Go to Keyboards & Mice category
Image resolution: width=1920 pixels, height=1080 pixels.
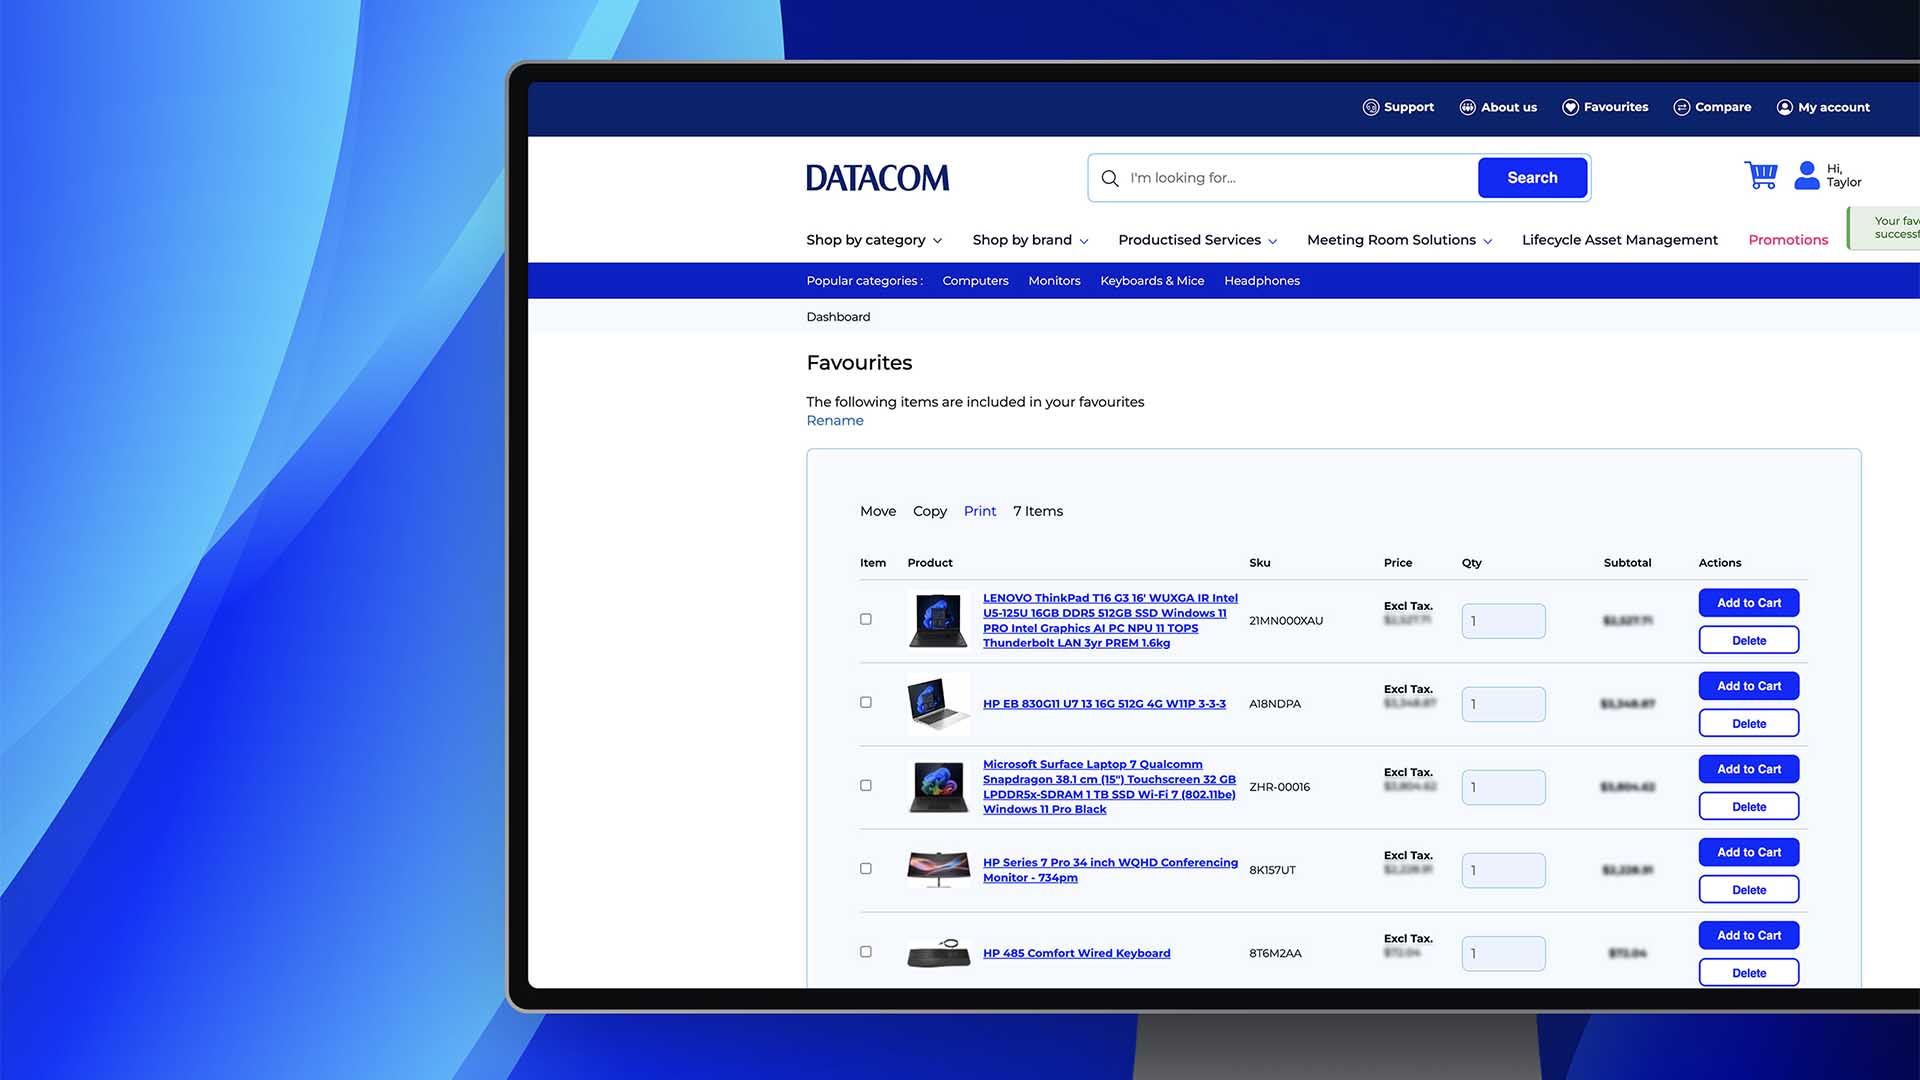coord(1152,281)
